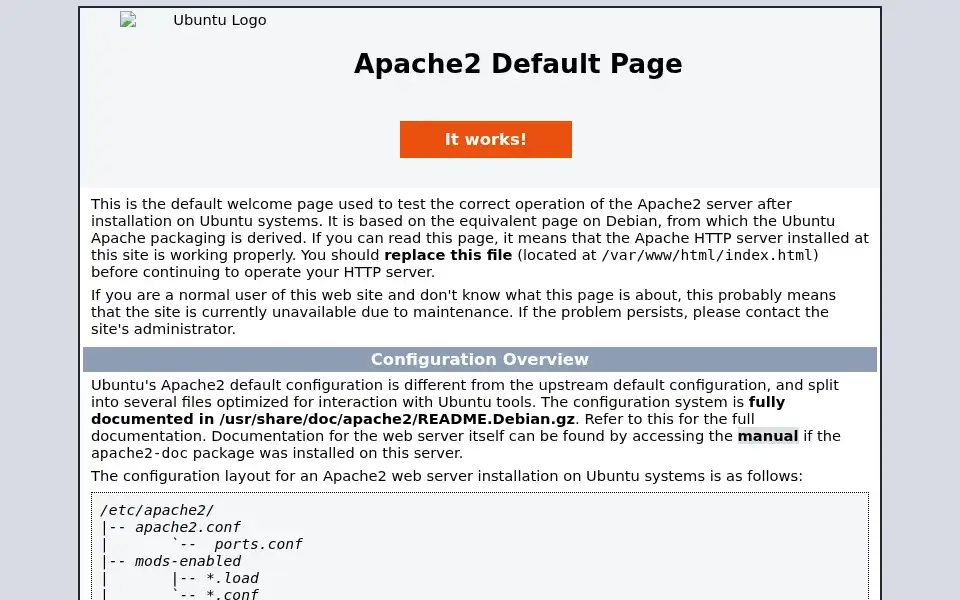Click the "Configuration Overview" section header
The height and width of the screenshot is (600, 960).
tap(480, 359)
